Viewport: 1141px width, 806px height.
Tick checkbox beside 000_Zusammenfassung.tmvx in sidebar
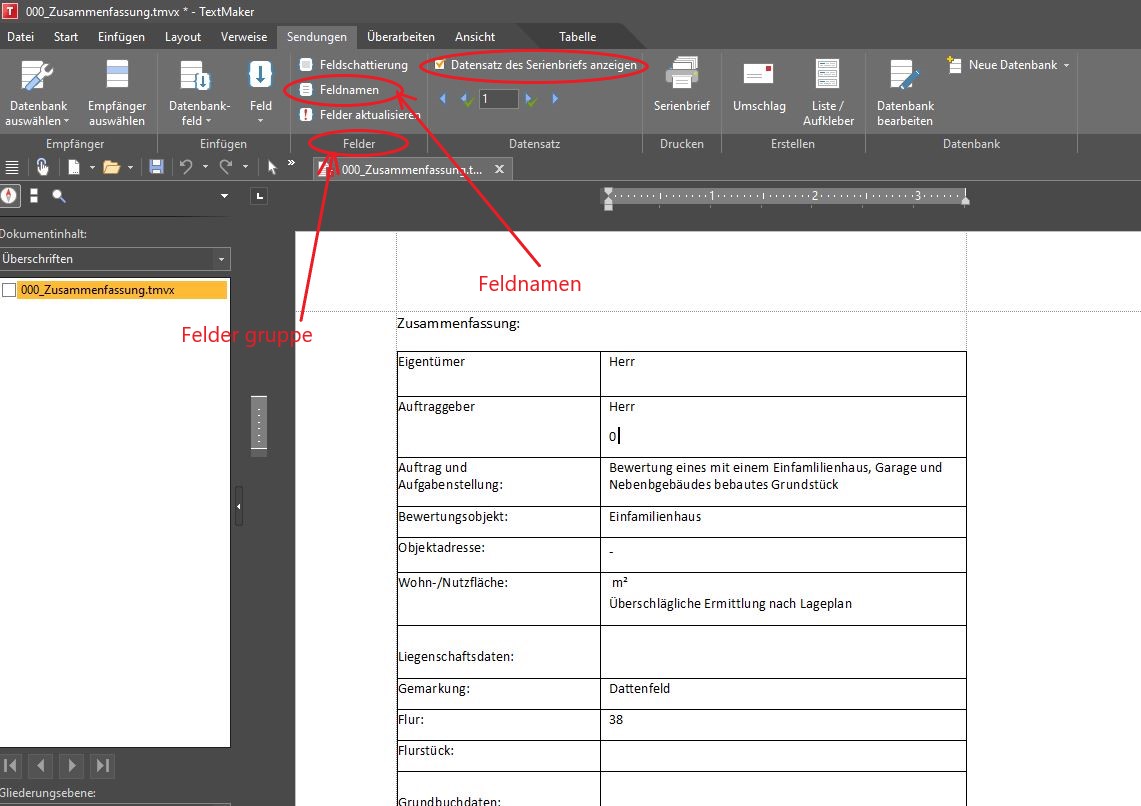click(9, 290)
